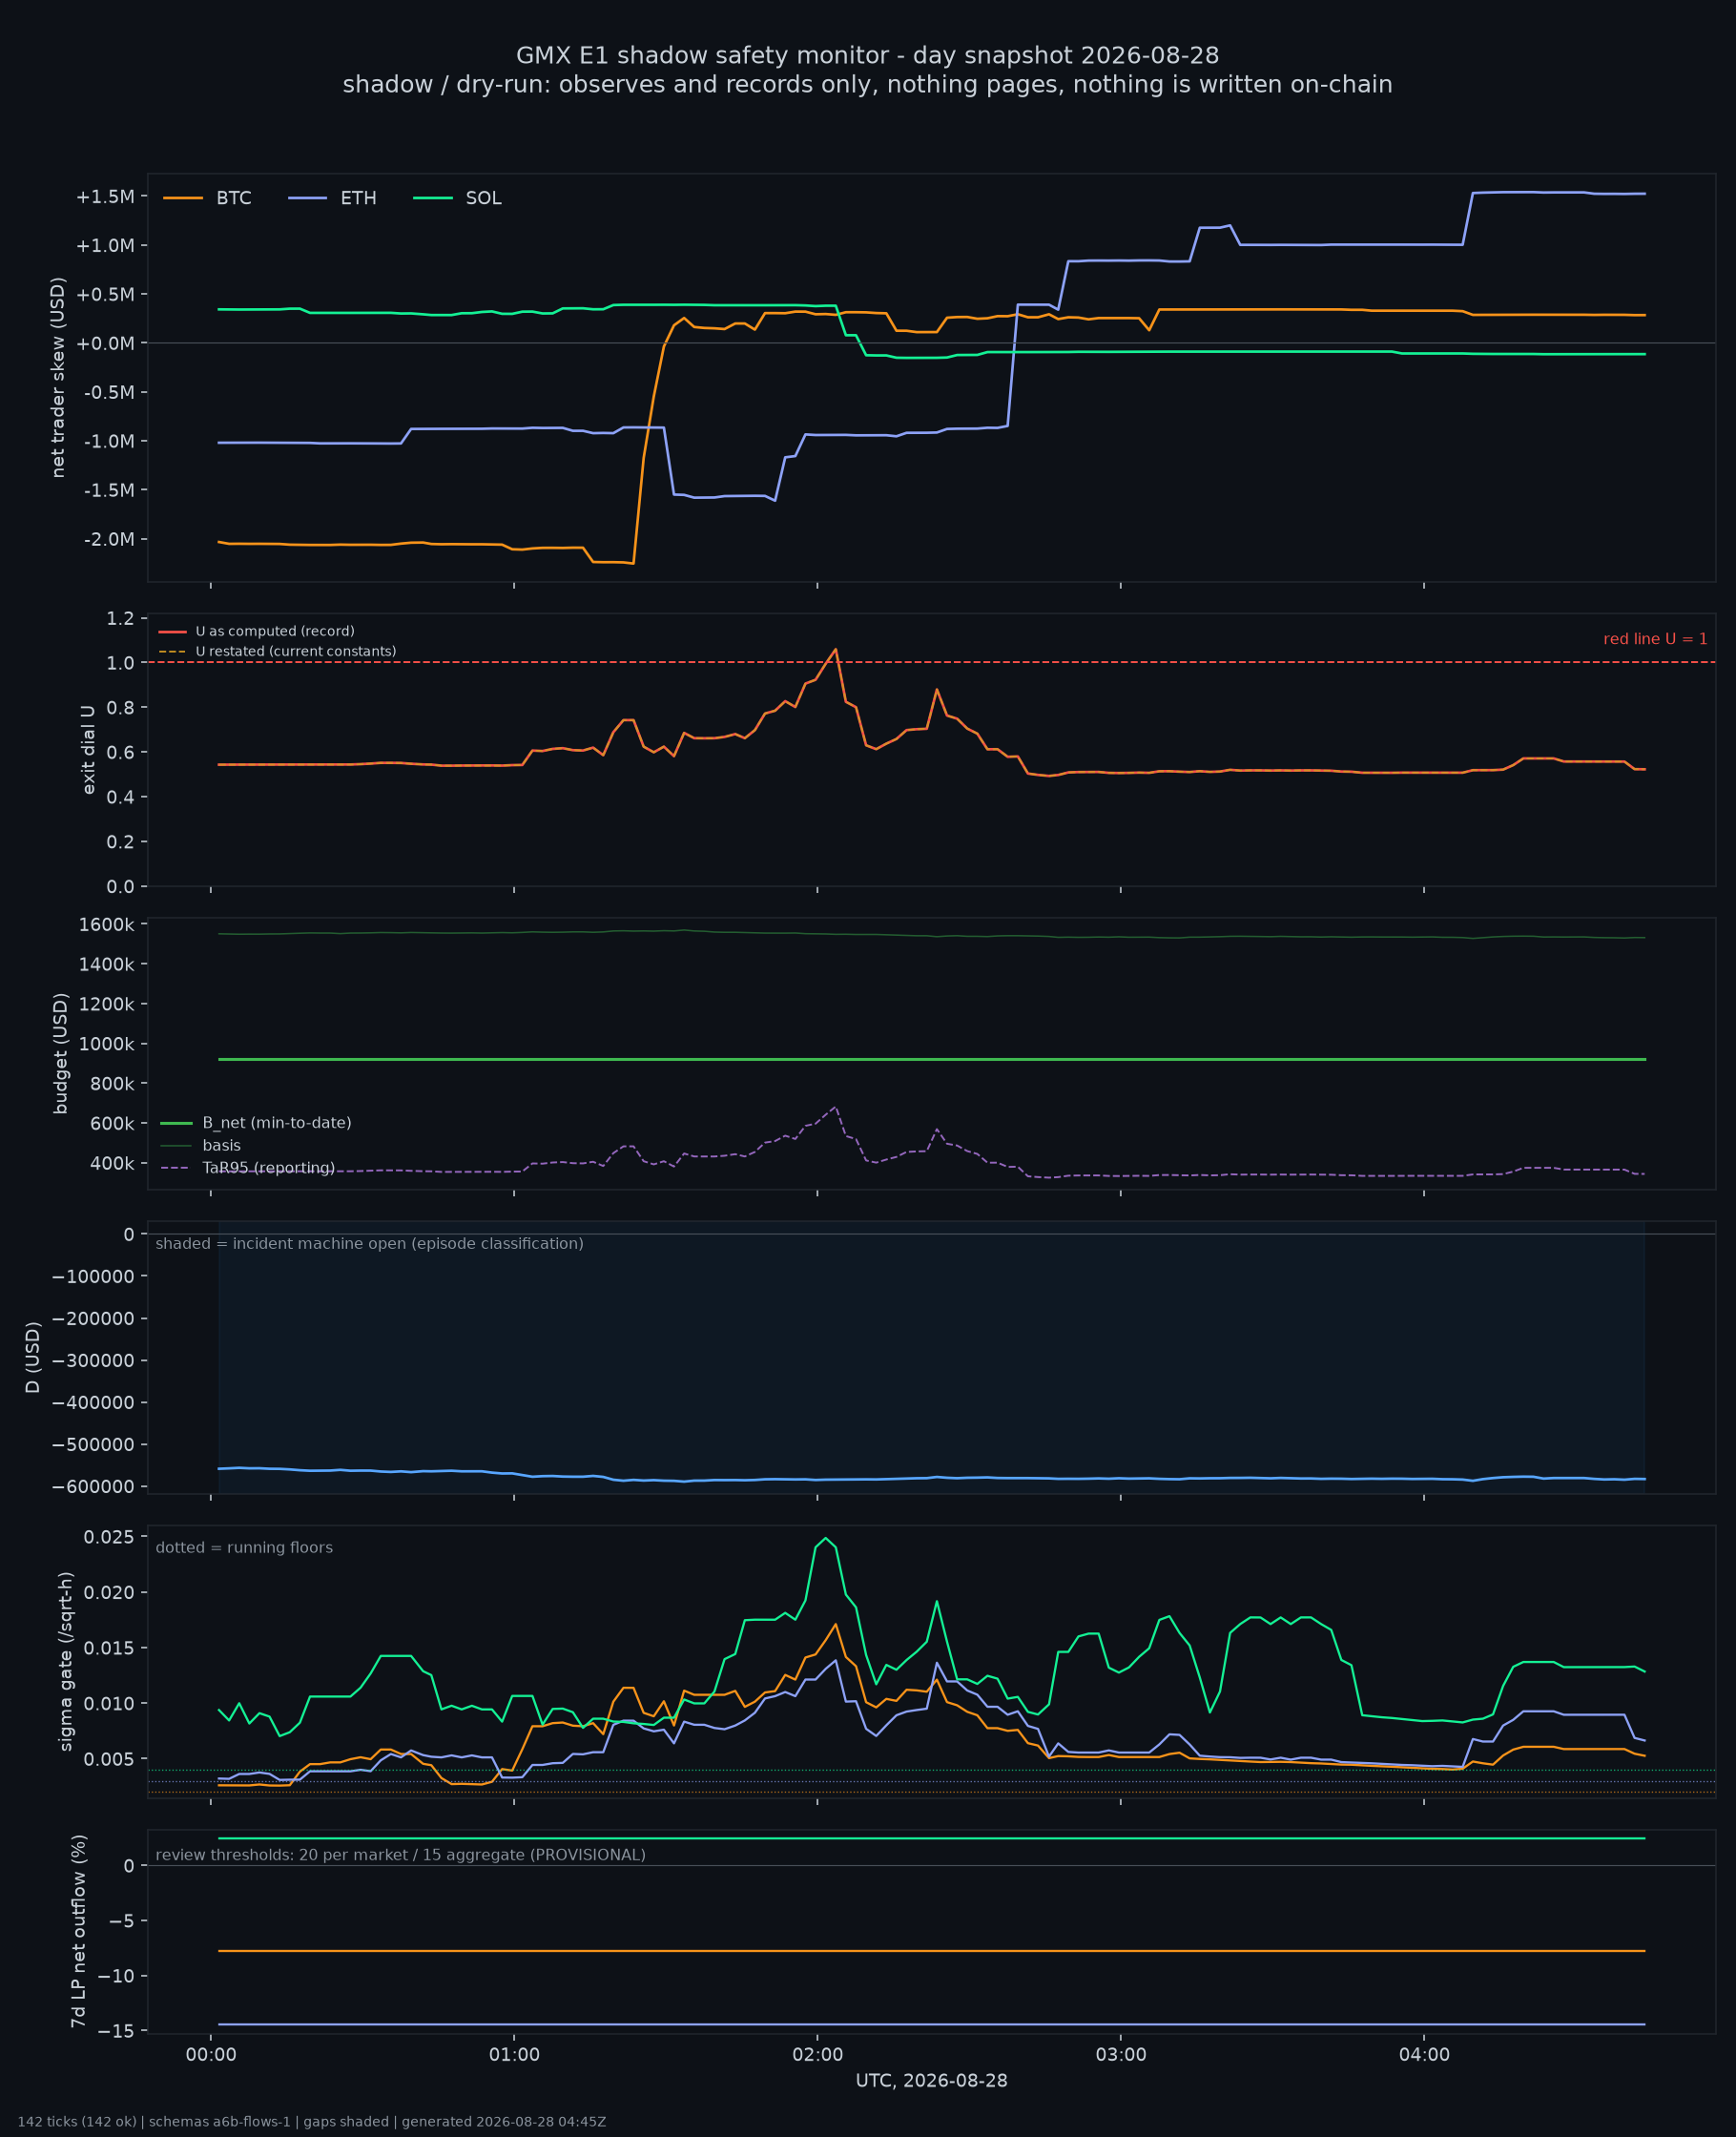
Task: Click the "1200k" budget tick label
Action: (106, 1005)
